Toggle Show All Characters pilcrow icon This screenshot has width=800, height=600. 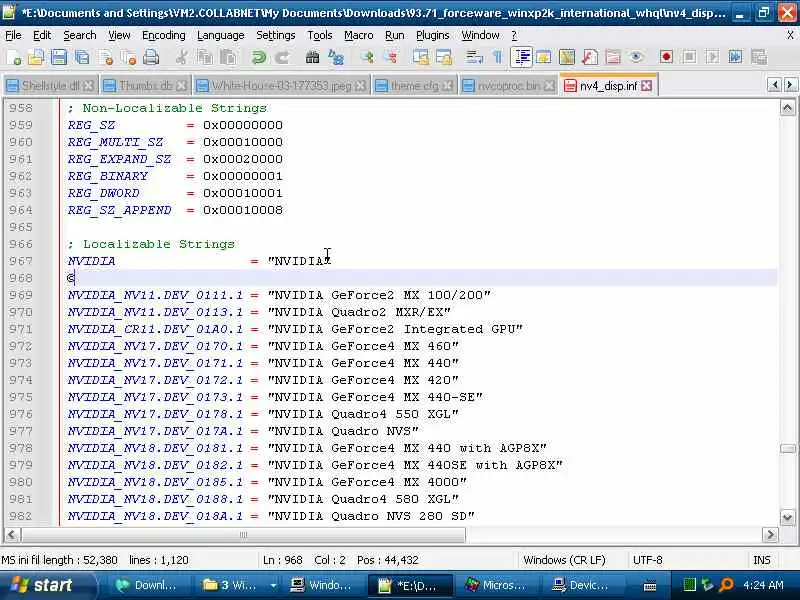[497, 57]
